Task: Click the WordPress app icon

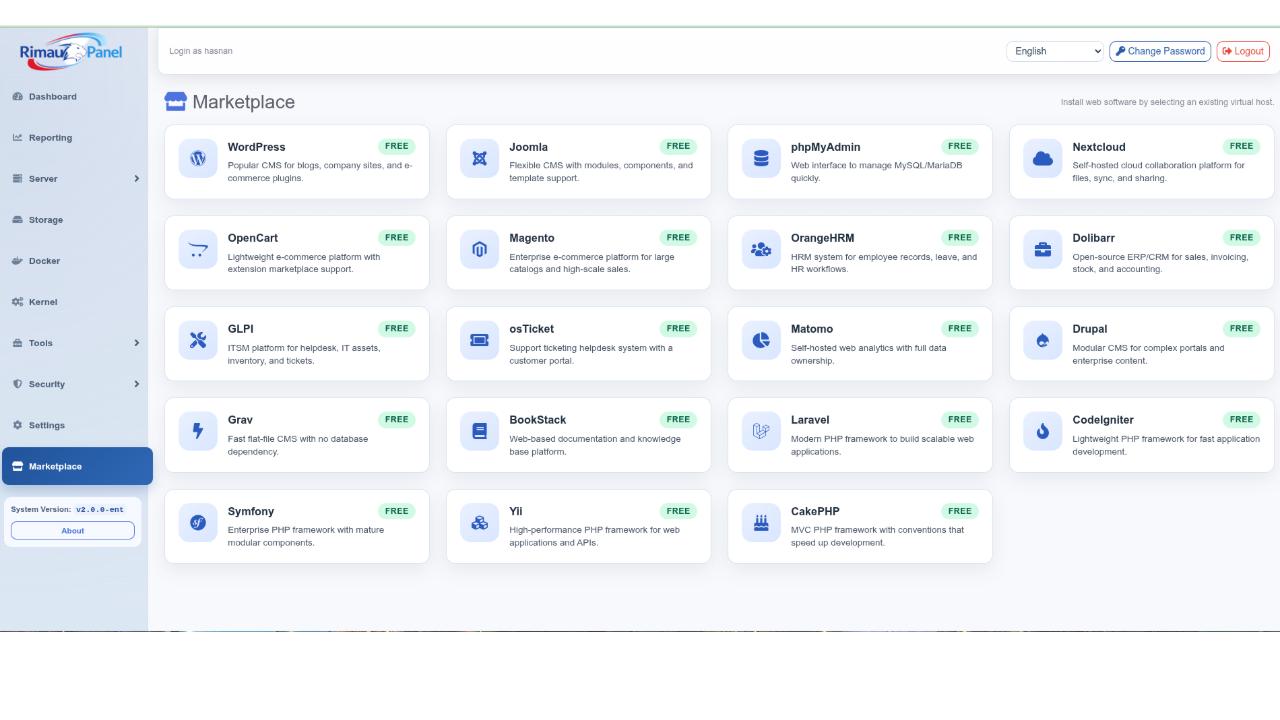Action: (x=198, y=159)
